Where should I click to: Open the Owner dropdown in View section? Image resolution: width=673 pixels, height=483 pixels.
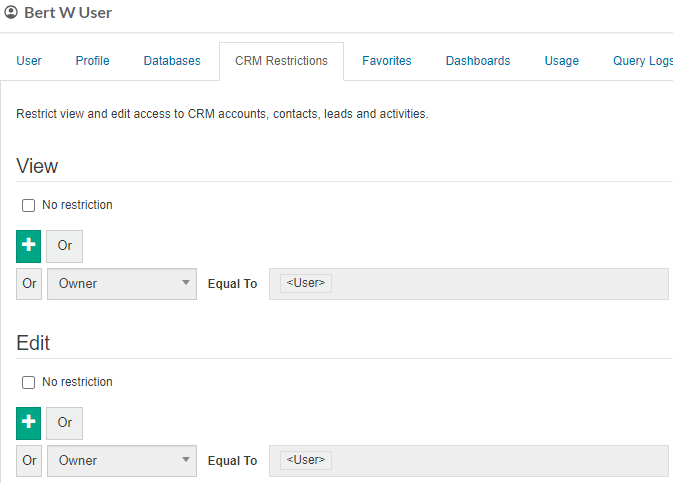pos(122,284)
